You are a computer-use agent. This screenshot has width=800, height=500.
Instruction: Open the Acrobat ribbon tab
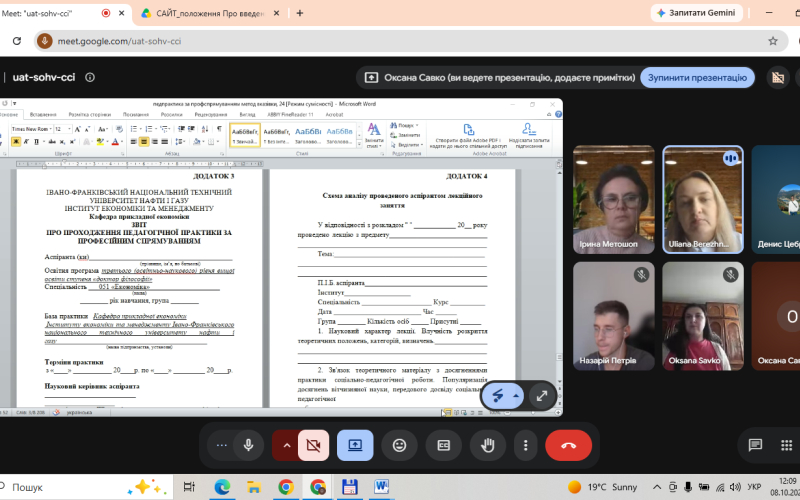click(x=334, y=114)
